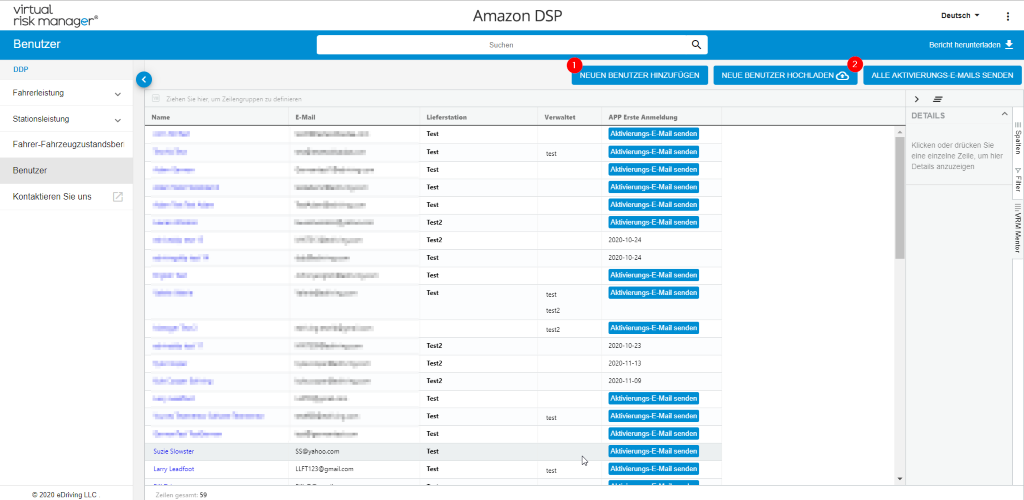Click the magnifier icon in the search bar
This screenshot has height=500, width=1024.
click(696, 45)
